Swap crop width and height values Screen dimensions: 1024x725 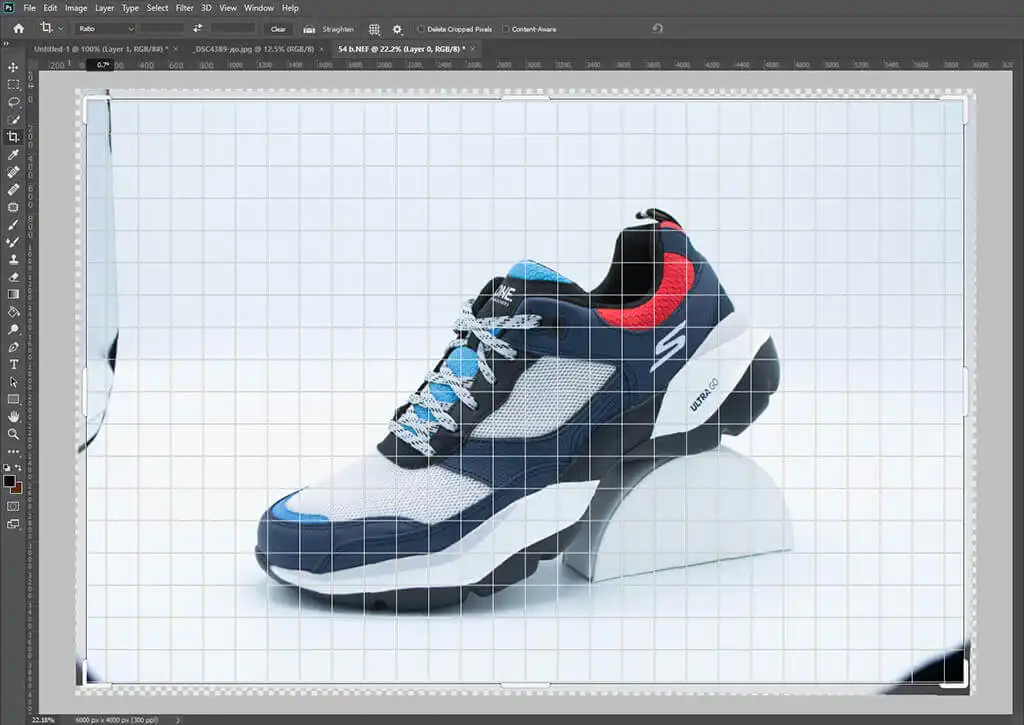point(197,28)
